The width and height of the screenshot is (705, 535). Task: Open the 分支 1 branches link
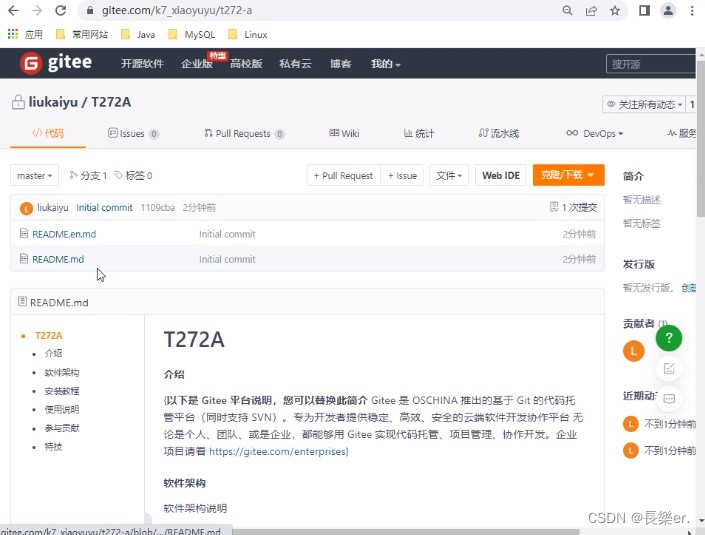[x=88, y=175]
